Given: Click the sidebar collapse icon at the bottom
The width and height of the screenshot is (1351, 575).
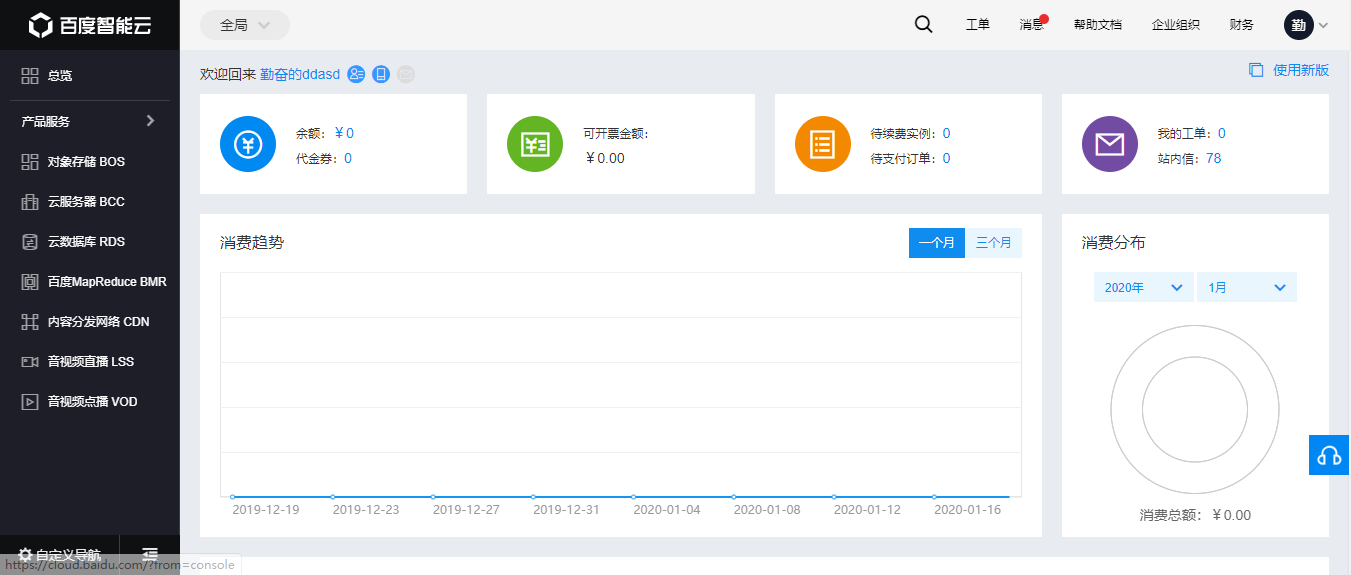Looking at the screenshot, I should click(150, 554).
